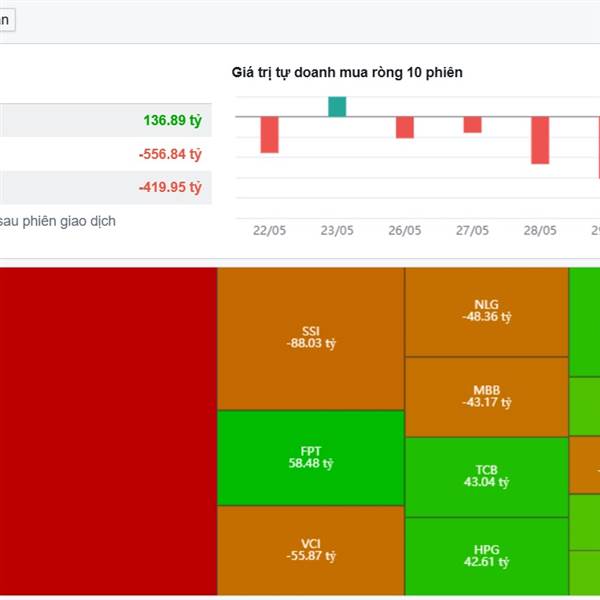Image resolution: width=600 pixels, height=600 pixels.
Task: Click the -419.95 tỷ value
Action: (170, 187)
